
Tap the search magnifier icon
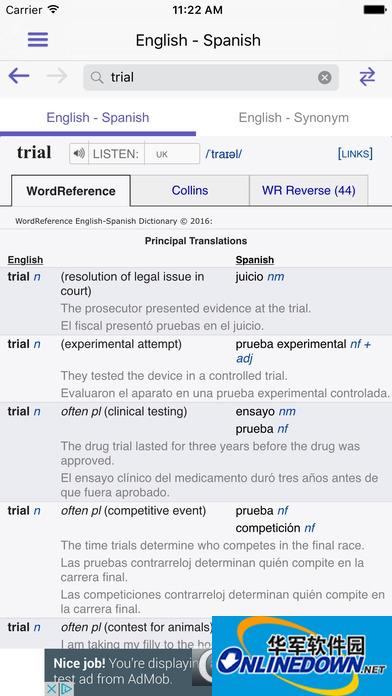pyautogui.click(x=97, y=78)
